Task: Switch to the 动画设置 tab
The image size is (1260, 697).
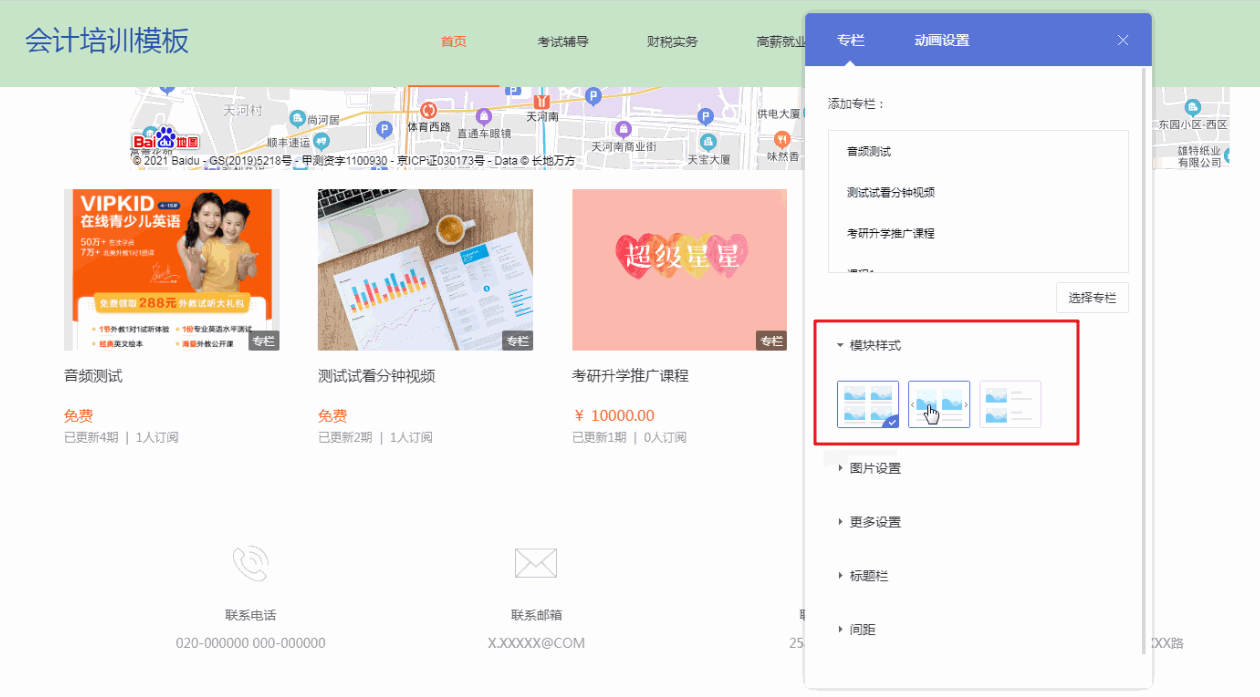Action: click(x=942, y=40)
